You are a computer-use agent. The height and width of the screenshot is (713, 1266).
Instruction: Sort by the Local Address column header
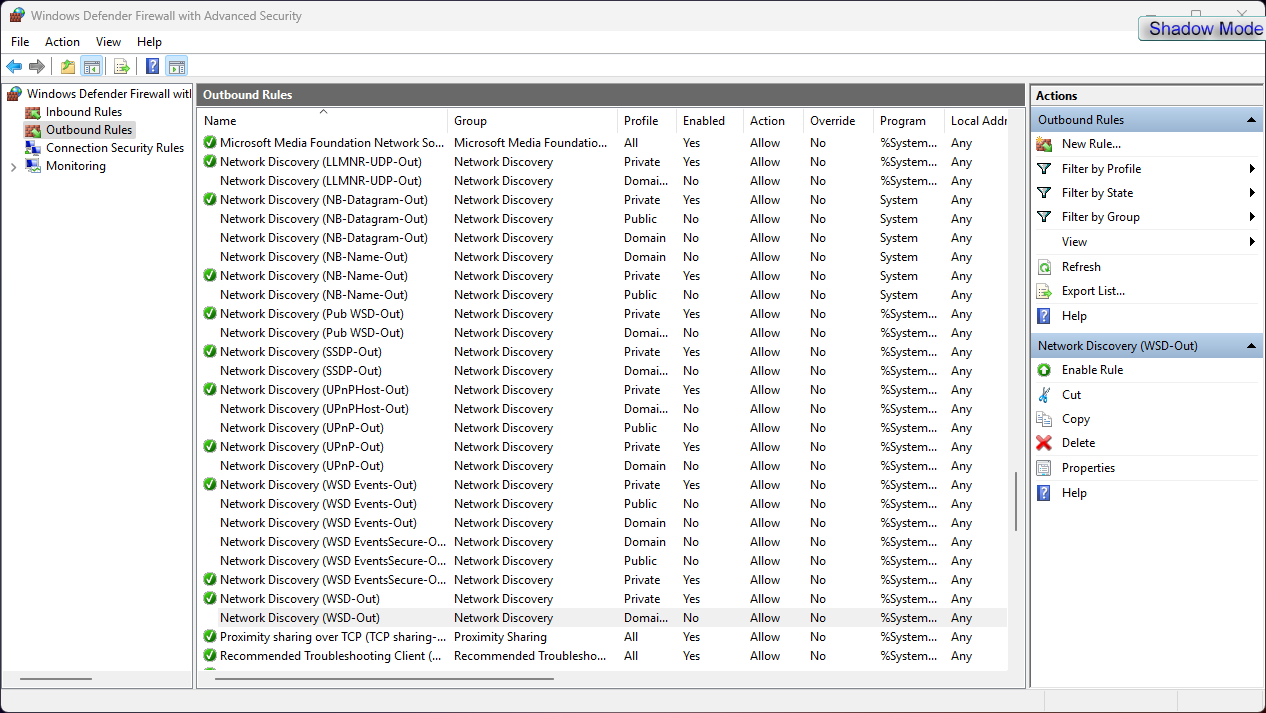(x=977, y=121)
